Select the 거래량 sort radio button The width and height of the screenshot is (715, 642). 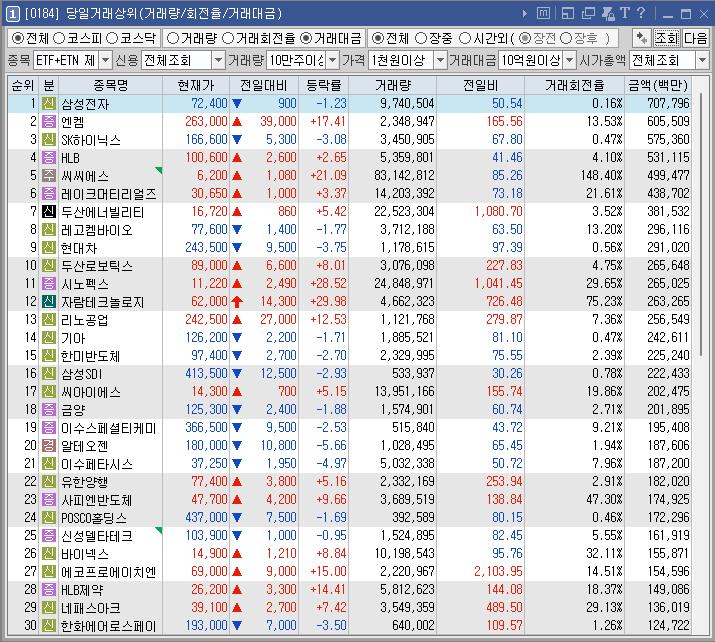tap(173, 38)
